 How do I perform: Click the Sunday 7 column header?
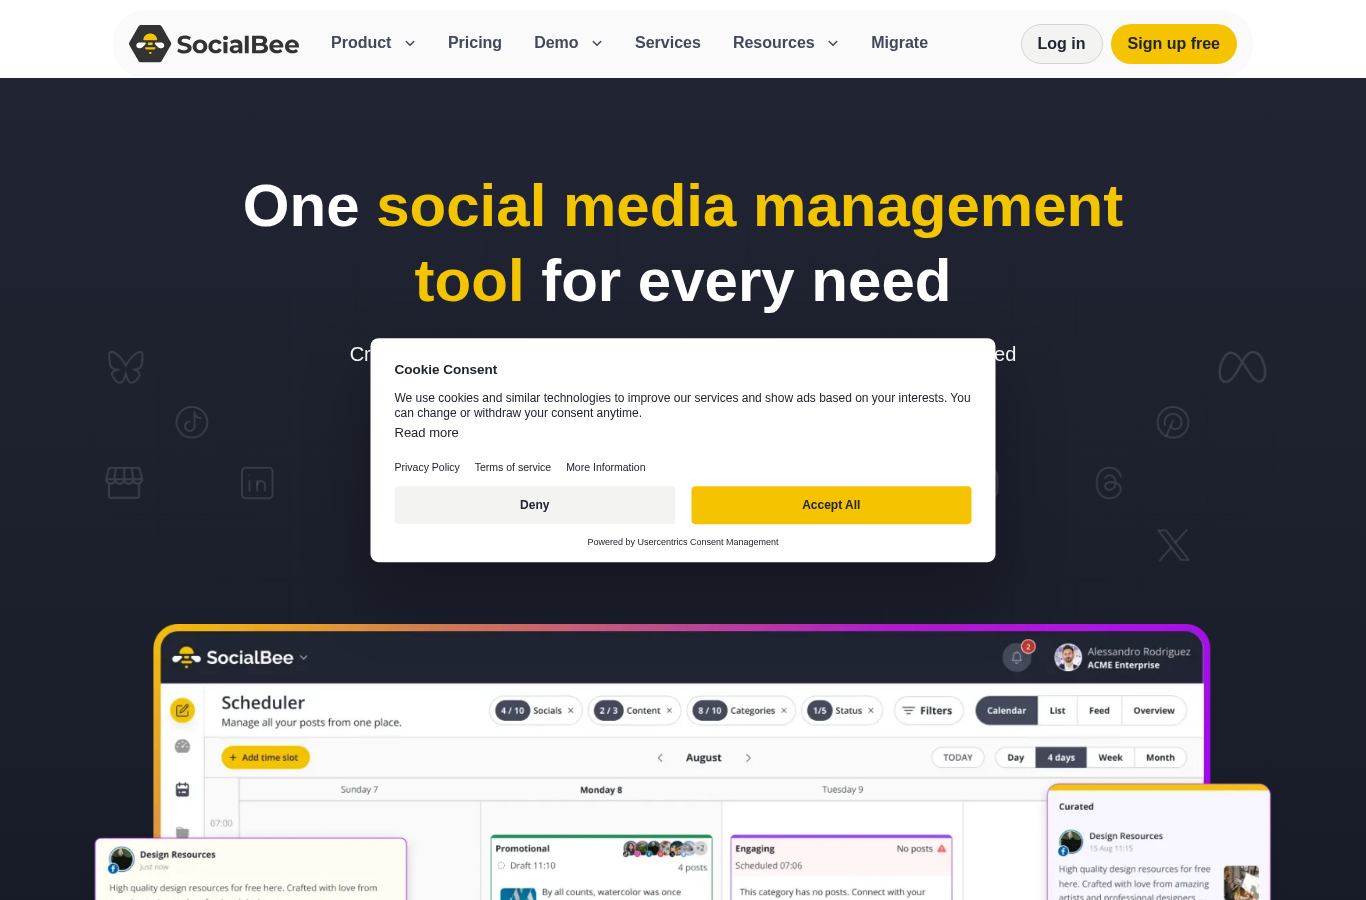tap(360, 790)
